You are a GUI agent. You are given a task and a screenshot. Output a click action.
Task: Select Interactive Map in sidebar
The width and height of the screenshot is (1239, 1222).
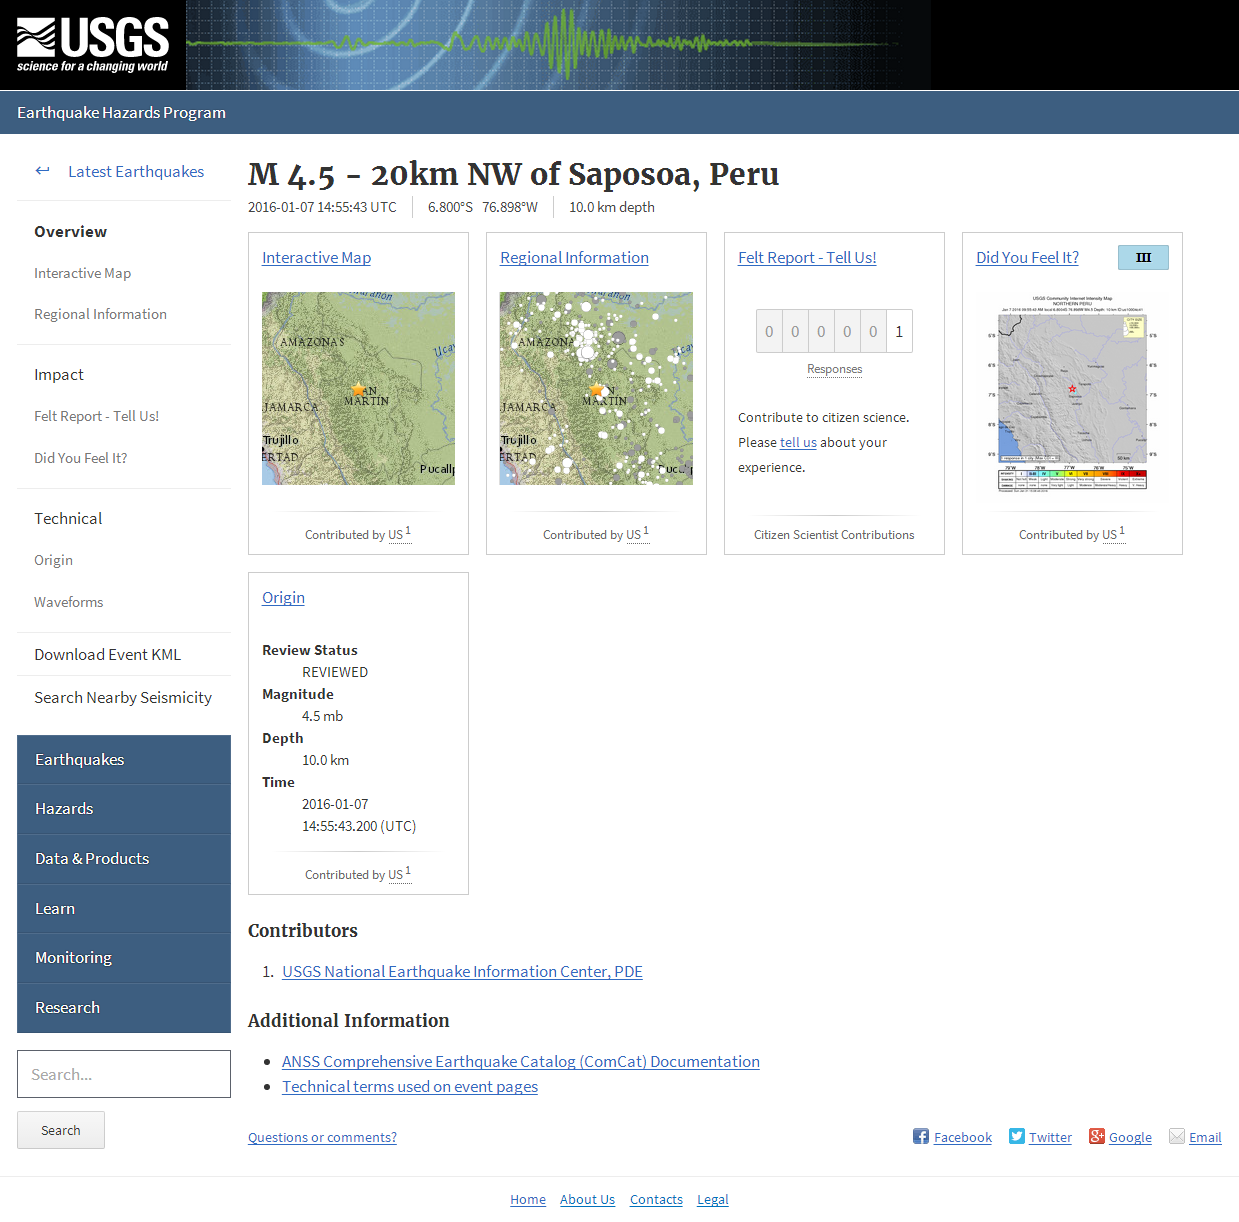(x=82, y=273)
